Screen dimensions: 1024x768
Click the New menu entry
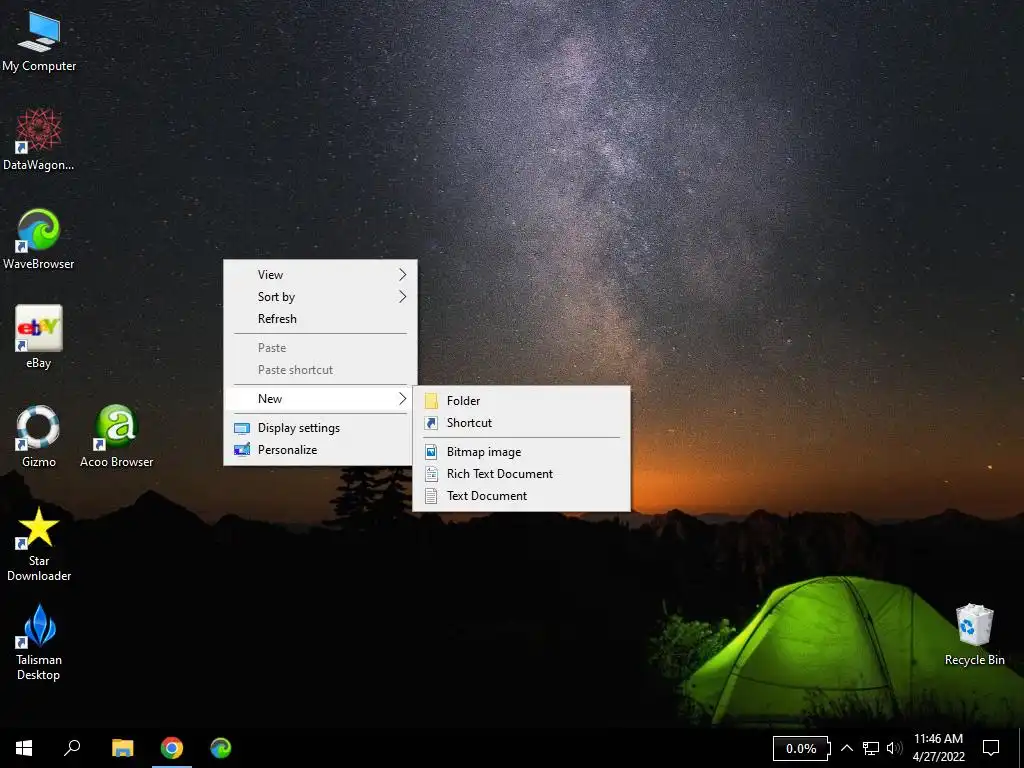[320, 399]
